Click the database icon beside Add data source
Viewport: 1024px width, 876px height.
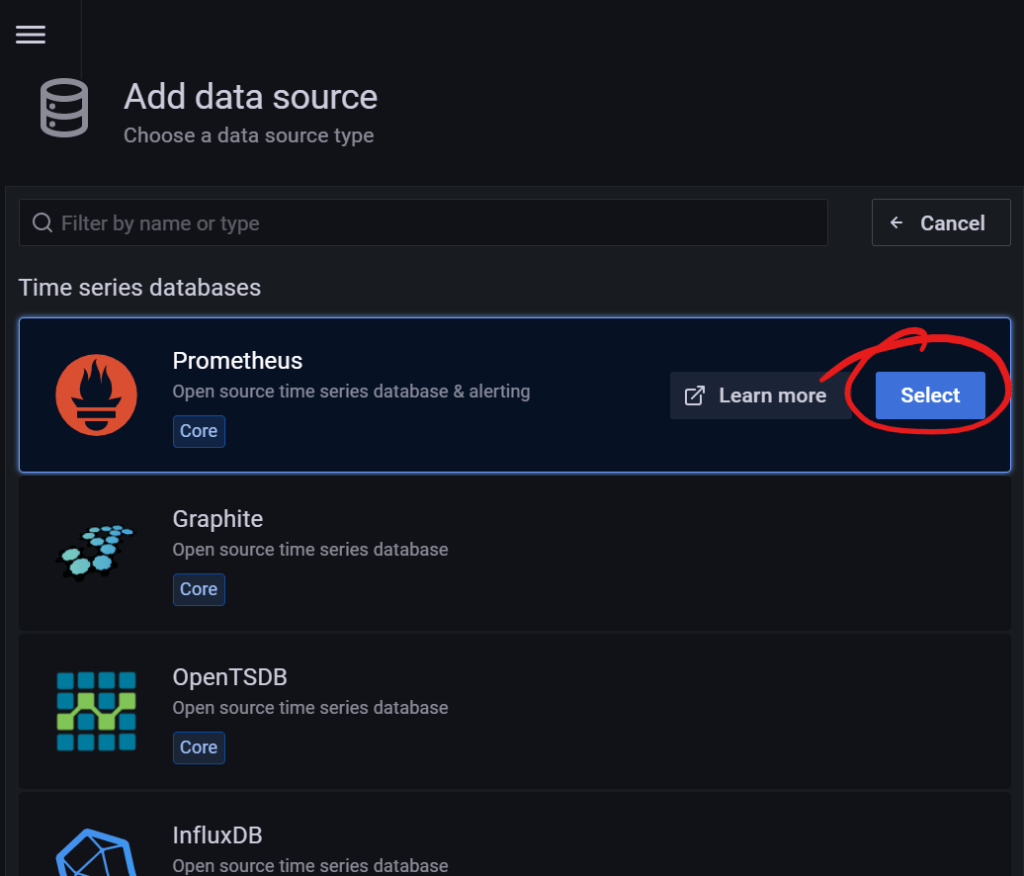[64, 108]
